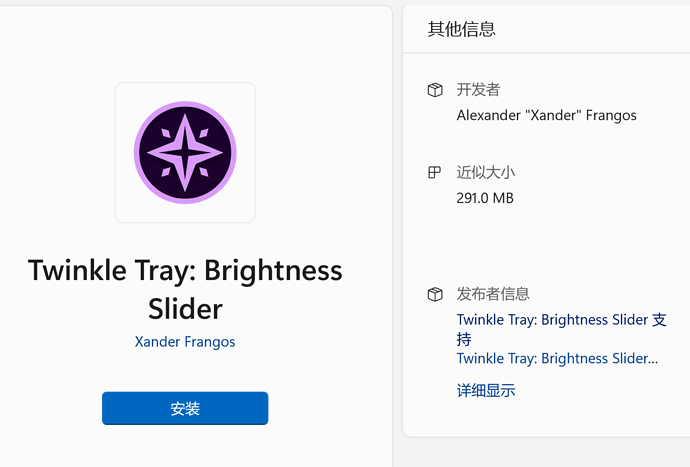Click the box icon beside 开发者
This screenshot has width=690, height=467.
(435, 90)
